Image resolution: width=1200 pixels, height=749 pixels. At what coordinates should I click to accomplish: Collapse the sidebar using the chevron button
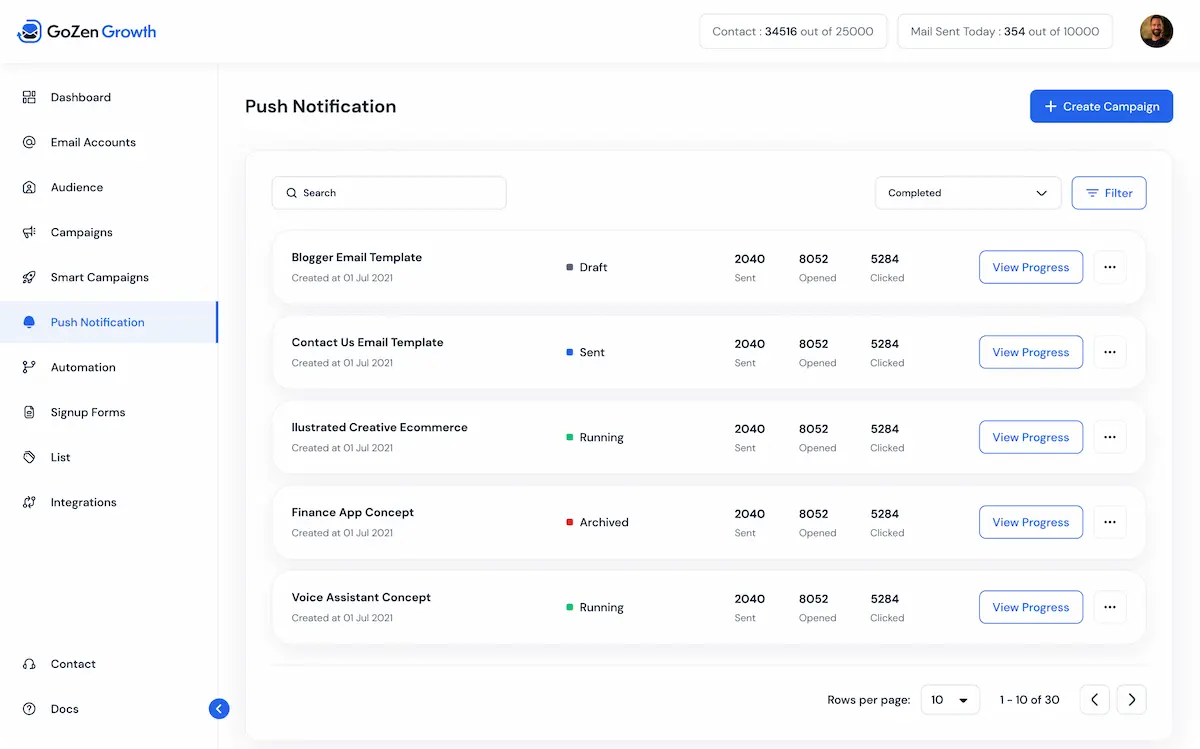(219, 708)
